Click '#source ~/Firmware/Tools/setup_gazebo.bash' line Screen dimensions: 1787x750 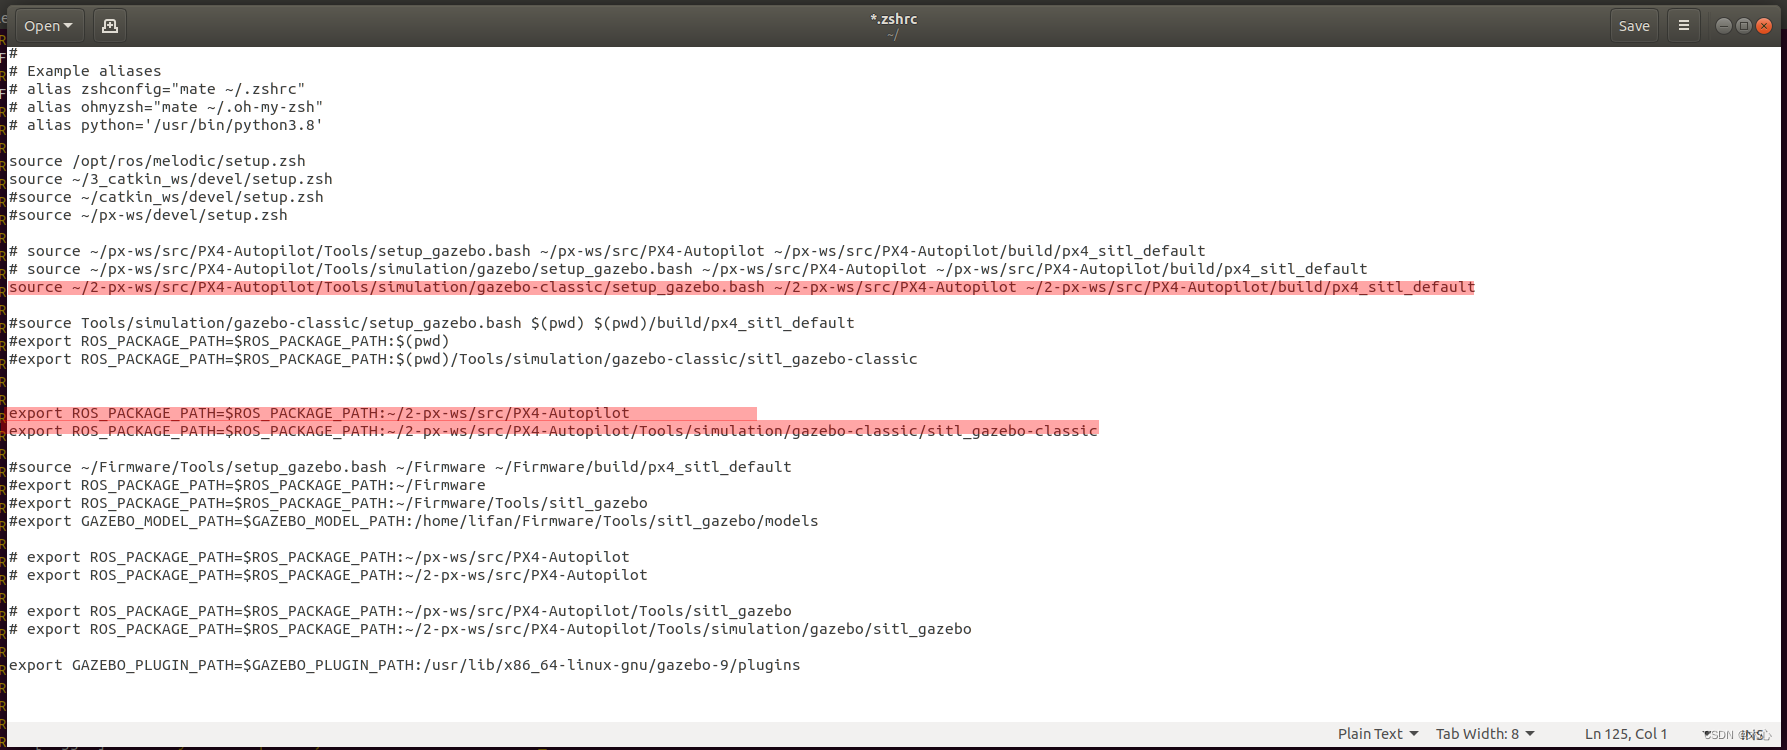click(400, 467)
